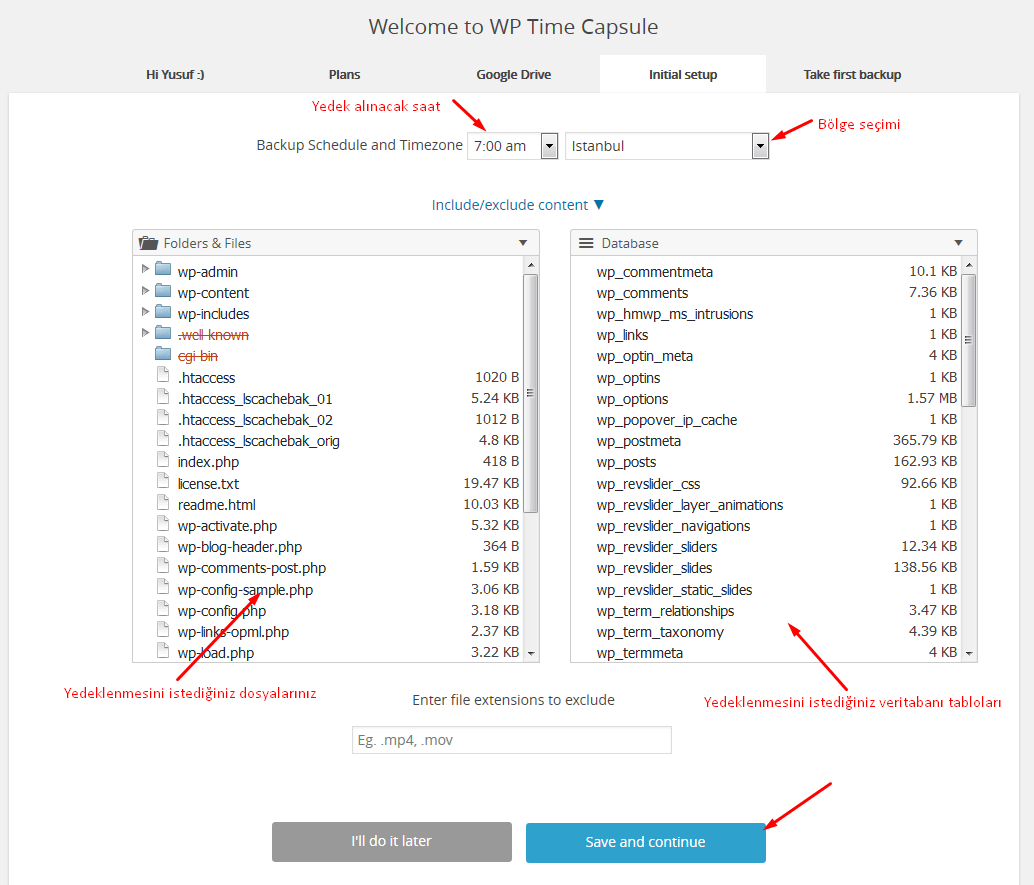Click the folder icon beside wp-content
Image resolution: width=1034 pixels, height=885 pixels.
pyautogui.click(x=163, y=292)
